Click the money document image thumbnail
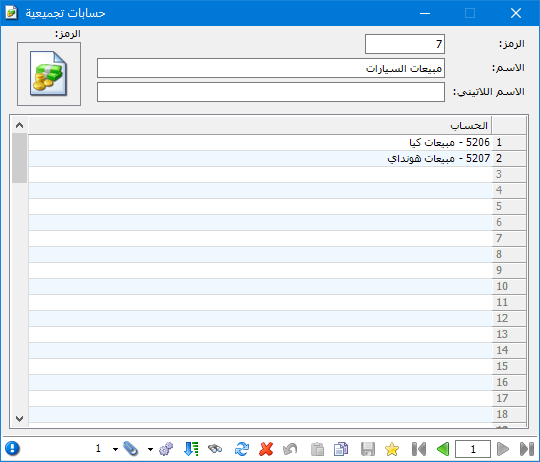The image size is (540, 462). tap(49, 74)
